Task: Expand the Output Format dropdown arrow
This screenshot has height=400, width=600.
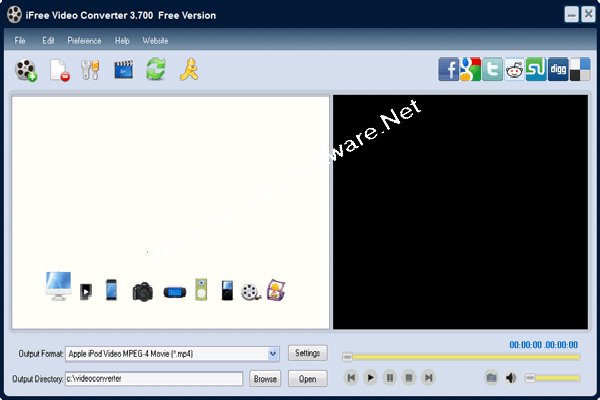Action: pos(273,354)
